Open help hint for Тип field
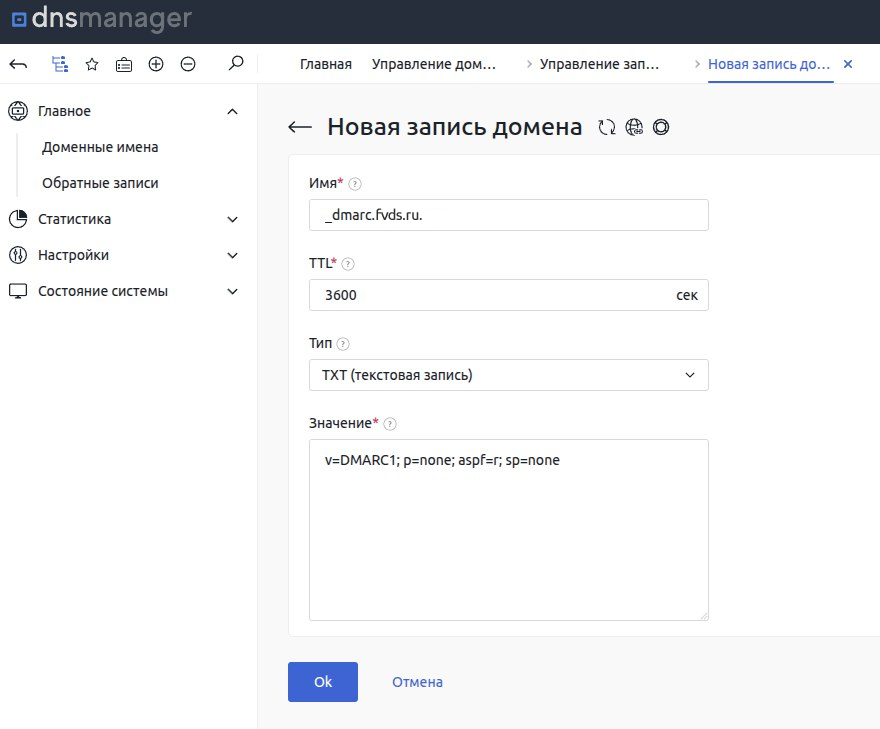 point(343,343)
